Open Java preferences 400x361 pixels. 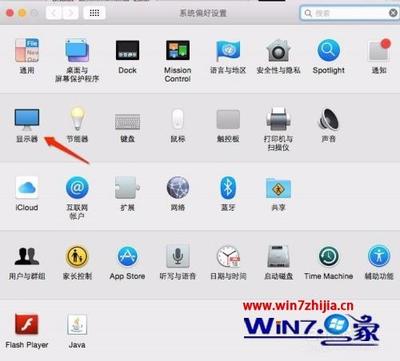tap(77, 324)
